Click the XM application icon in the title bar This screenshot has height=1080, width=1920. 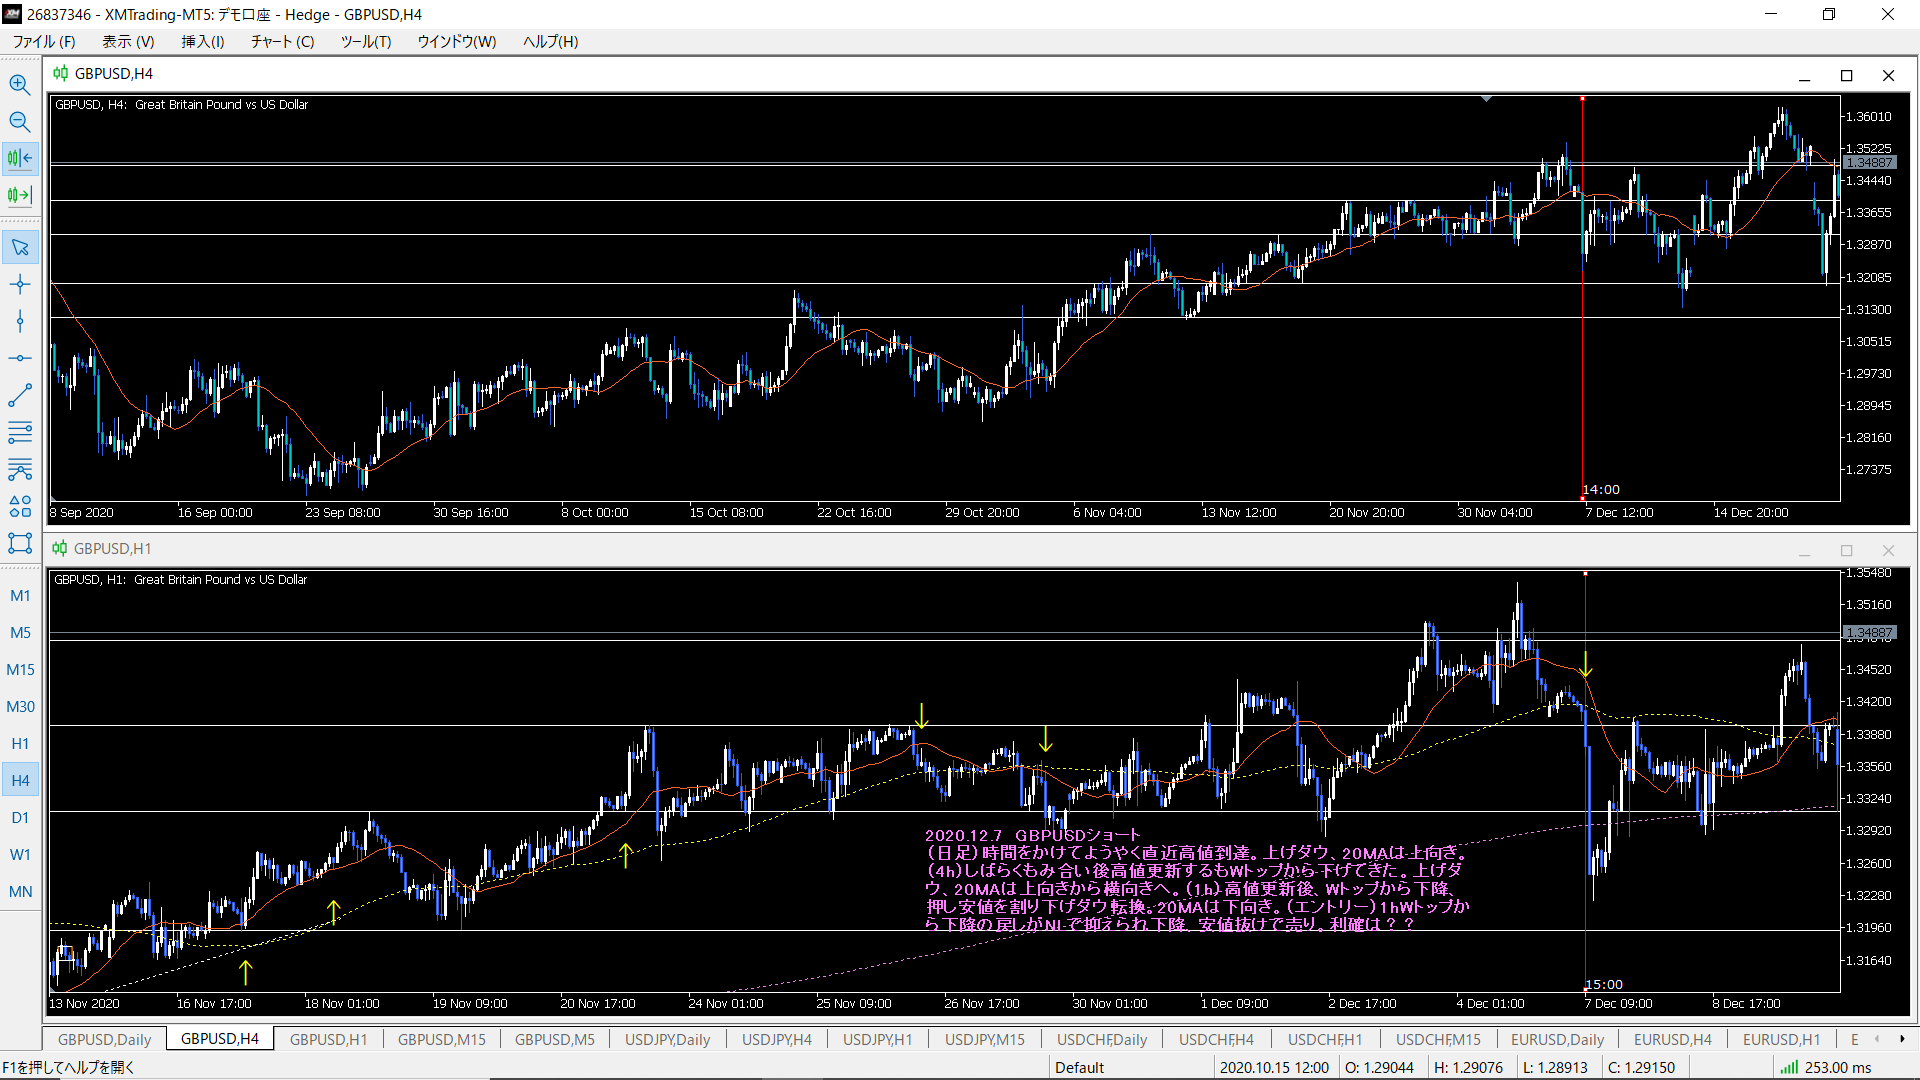point(11,14)
